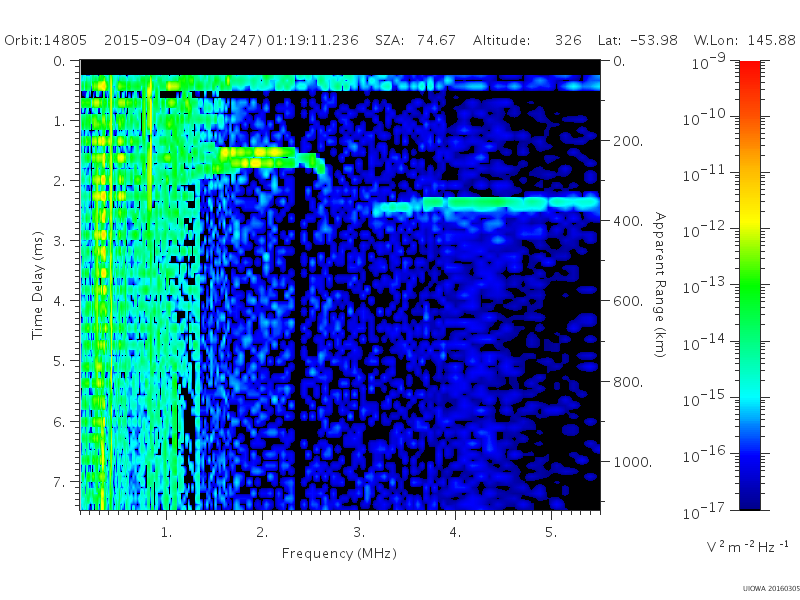Click the 1. tick on frequency axis
This screenshot has width=800, height=600.
click(166, 532)
